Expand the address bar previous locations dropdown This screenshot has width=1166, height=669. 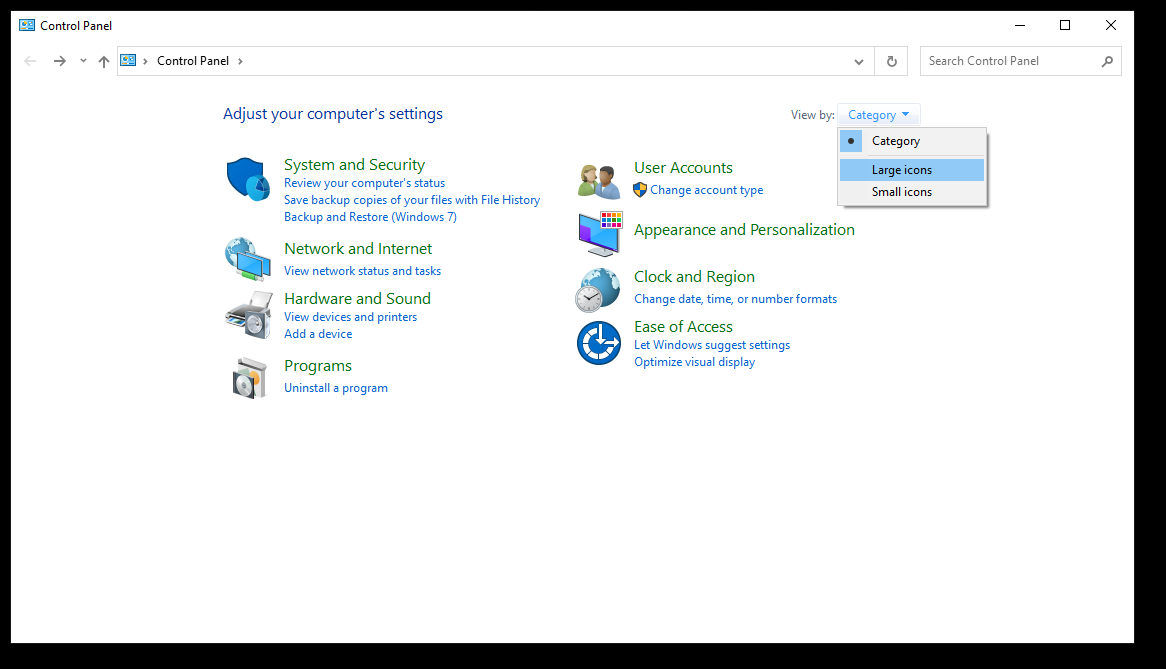859,61
